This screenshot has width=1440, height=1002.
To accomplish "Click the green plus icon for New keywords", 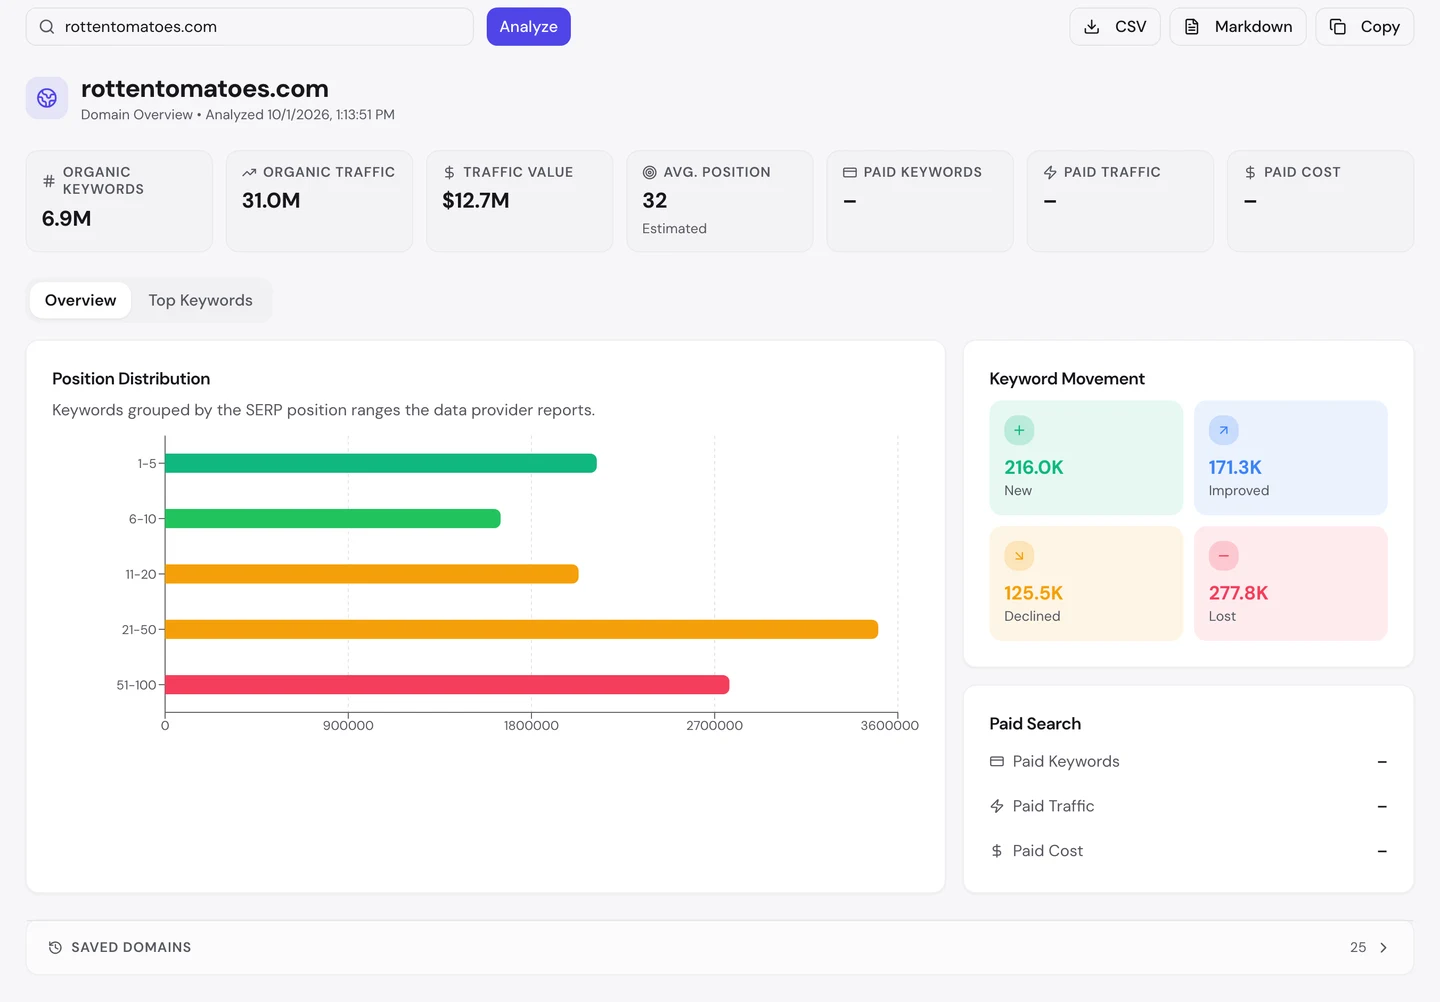I will (x=1019, y=430).
